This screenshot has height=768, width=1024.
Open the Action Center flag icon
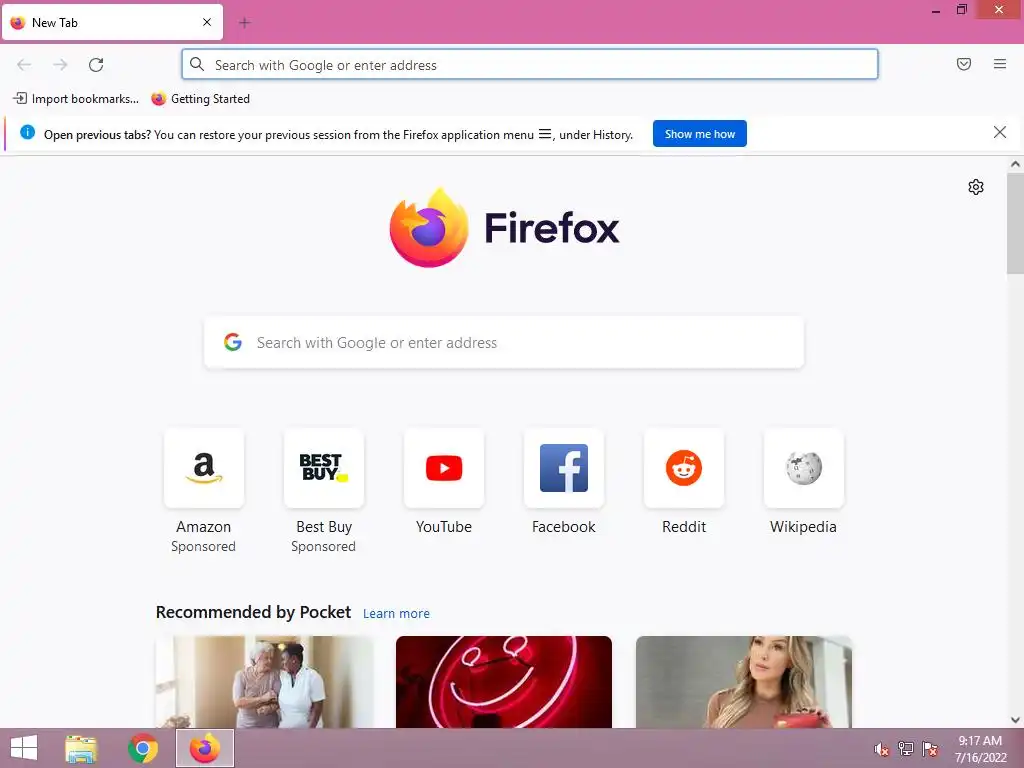[x=930, y=749]
